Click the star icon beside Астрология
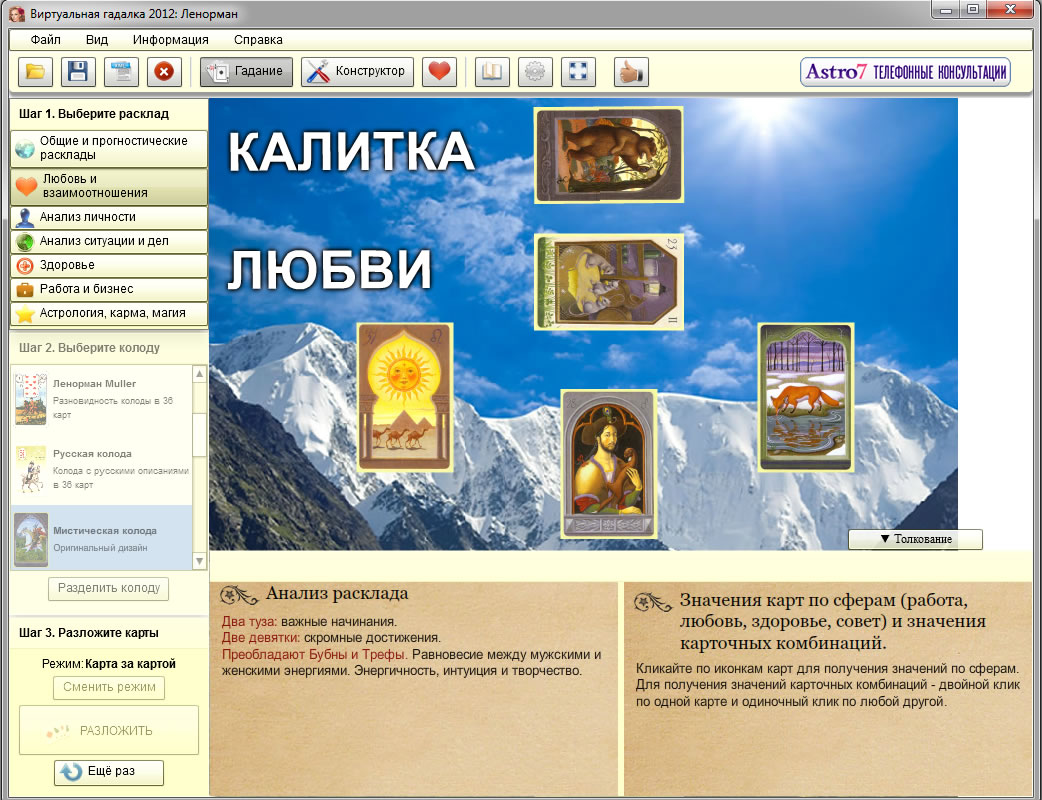This screenshot has width=1042, height=800. click(x=25, y=314)
